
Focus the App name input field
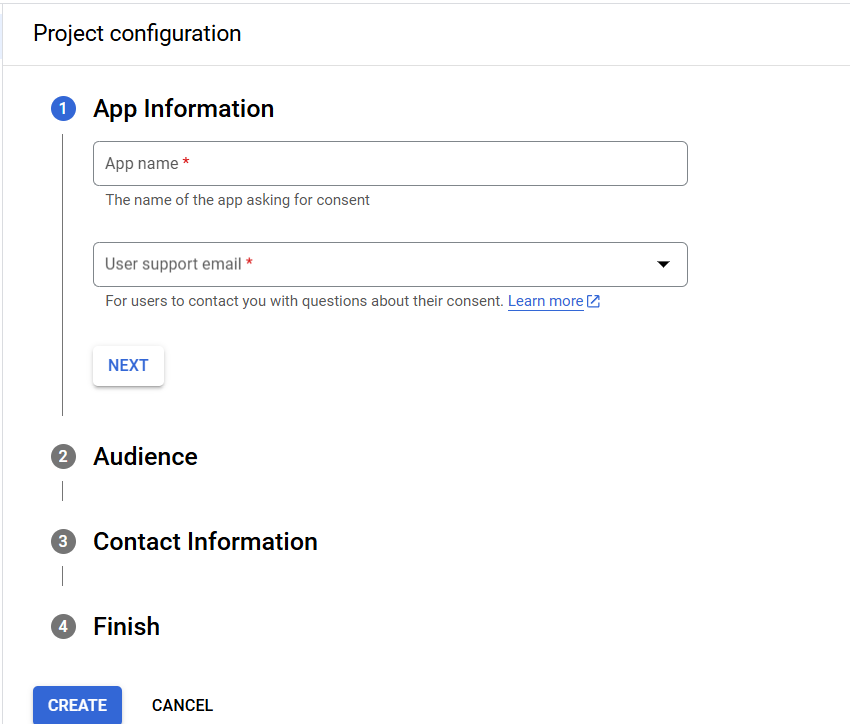coord(390,164)
